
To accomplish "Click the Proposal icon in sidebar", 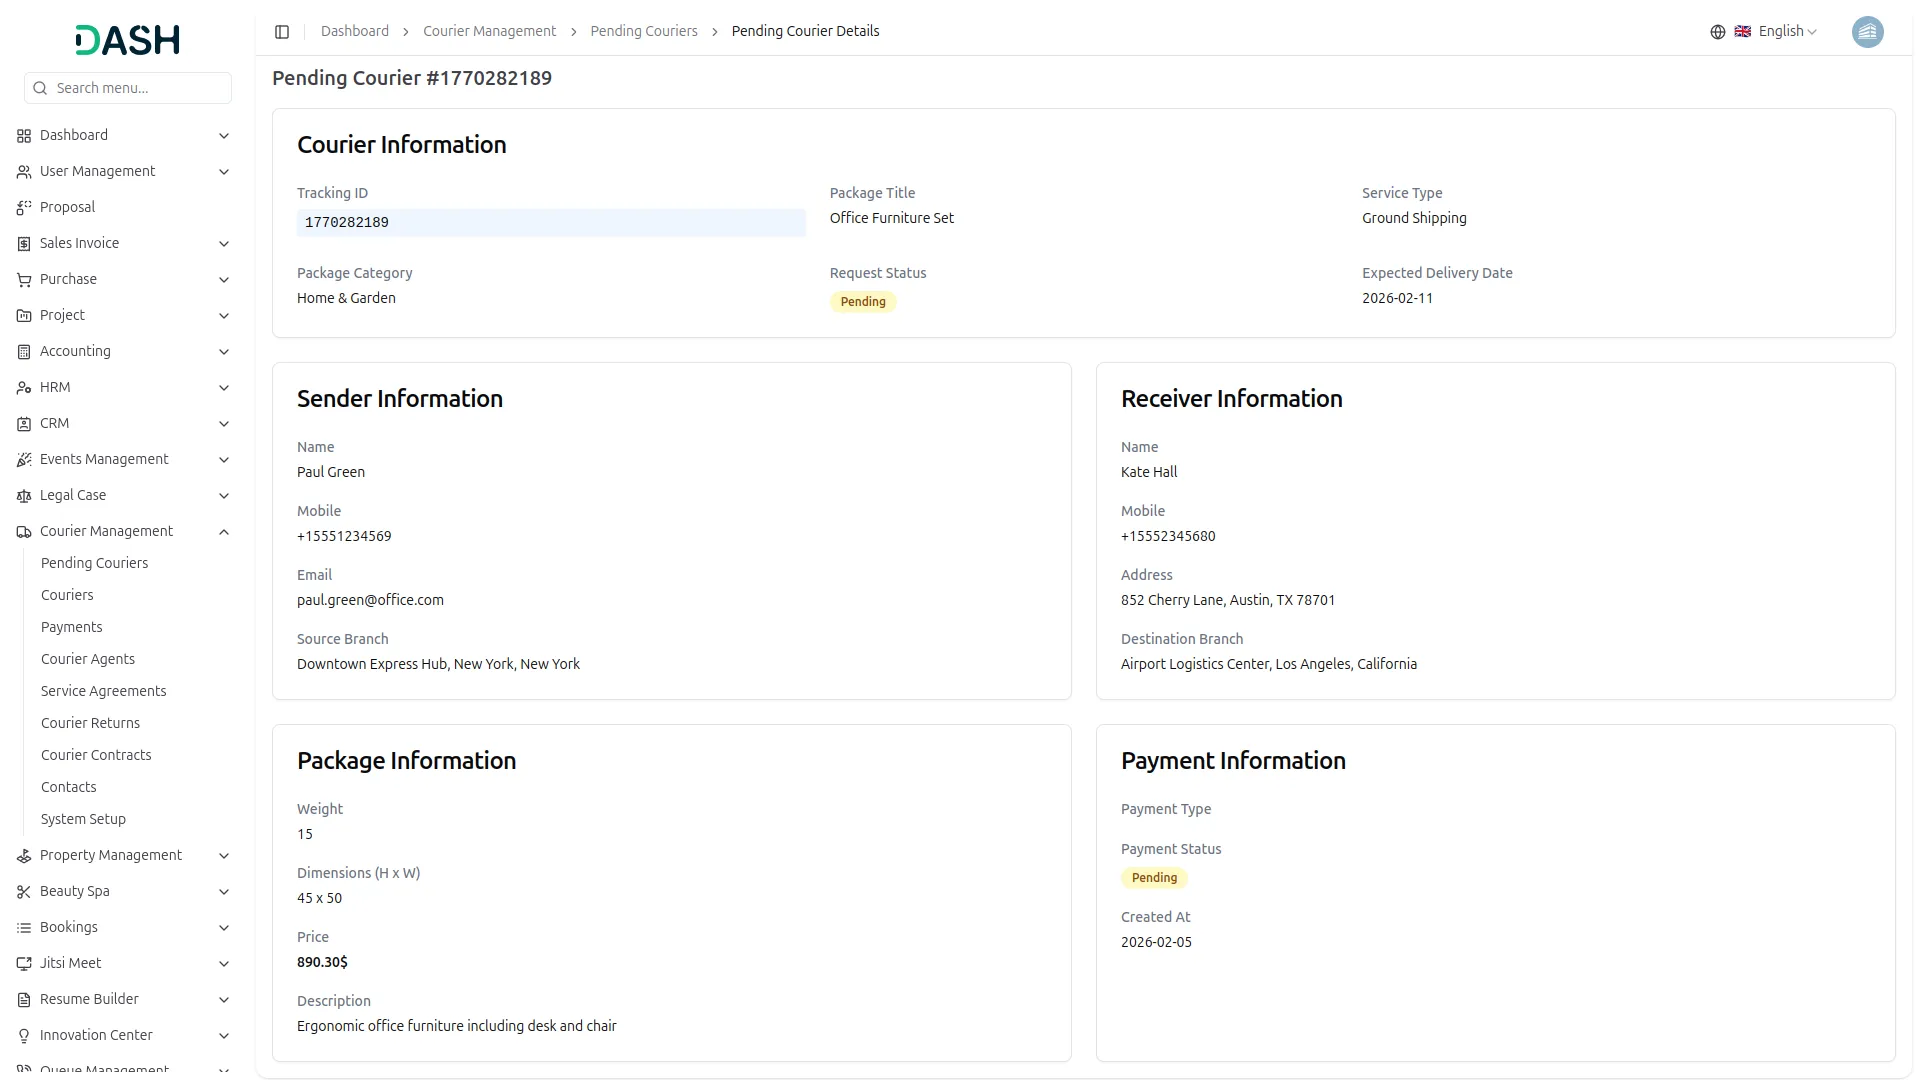I will coord(24,208).
